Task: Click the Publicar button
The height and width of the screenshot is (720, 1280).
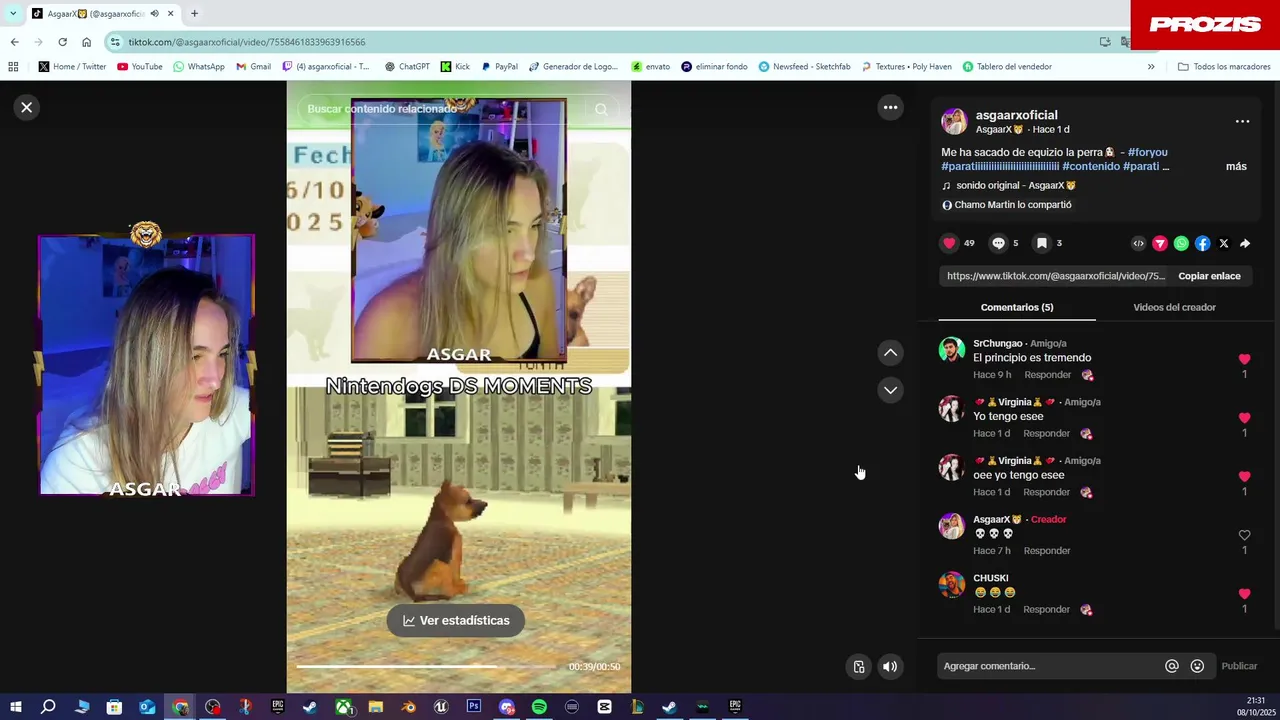Action: [x=1239, y=666]
